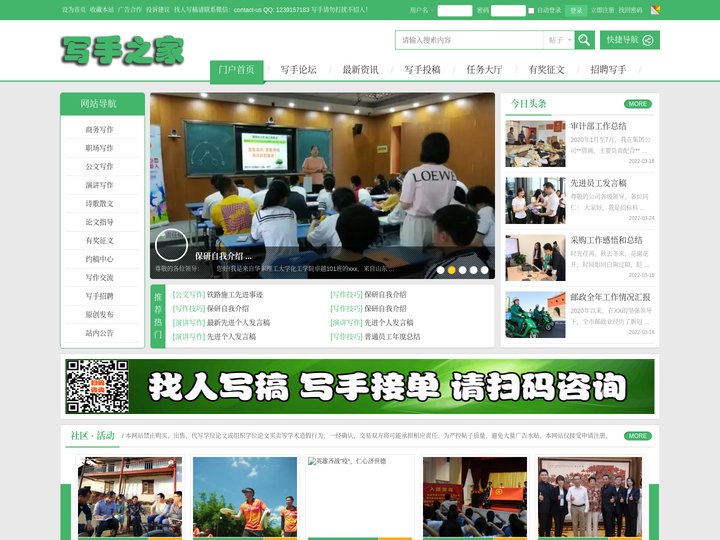
Task: Open the frisbee player activity photo
Action: (x=245, y=497)
